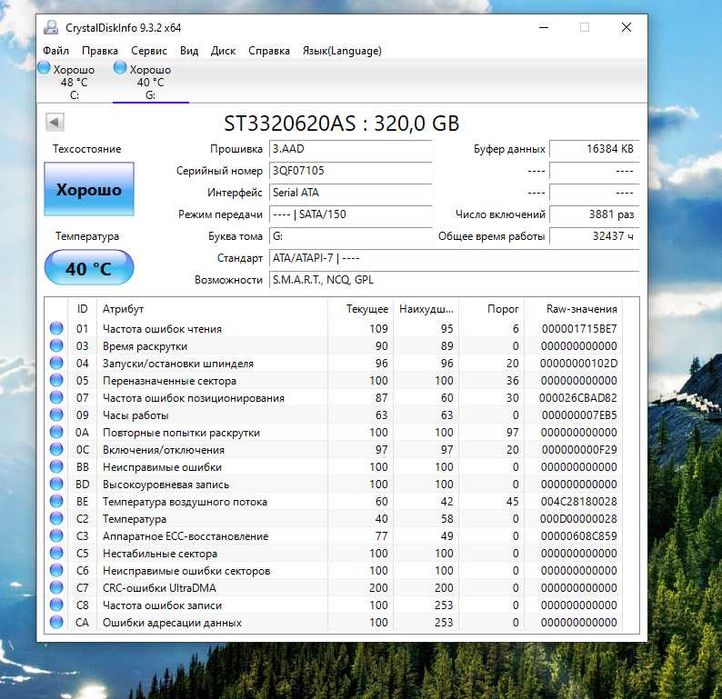
Task: Select the Частота ошибок чтения row text
Action: click(x=162, y=329)
